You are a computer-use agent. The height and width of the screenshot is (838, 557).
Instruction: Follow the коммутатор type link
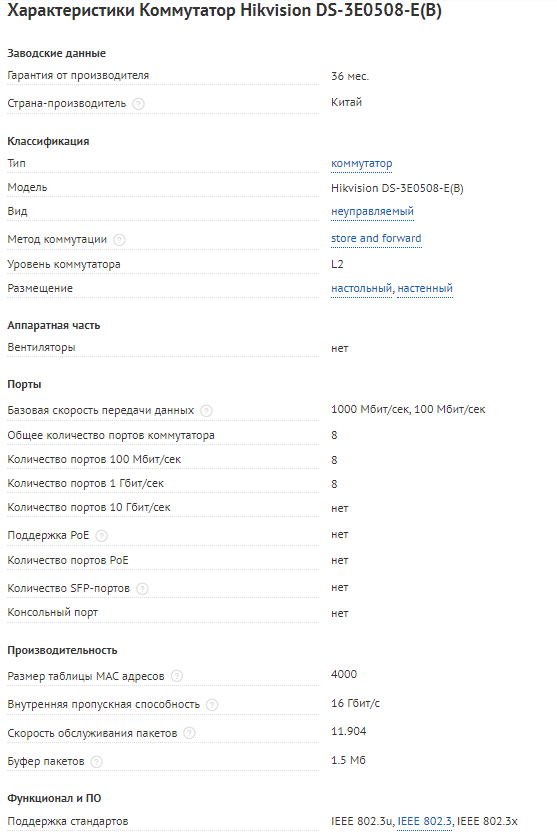point(361,164)
